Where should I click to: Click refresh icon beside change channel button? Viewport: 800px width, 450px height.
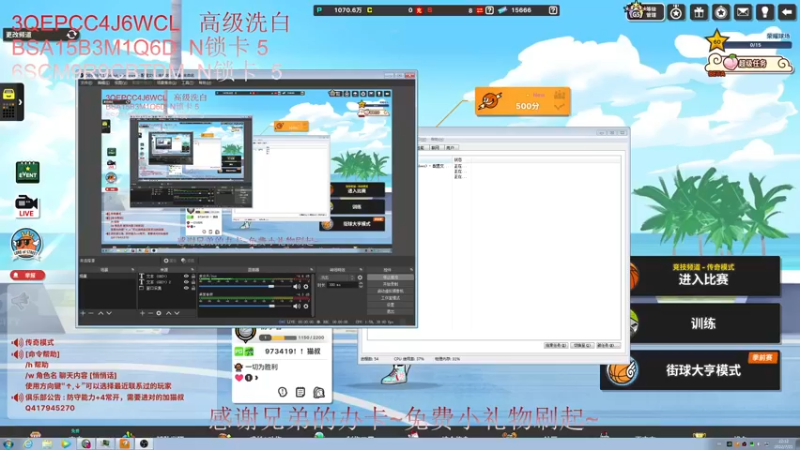point(71,35)
